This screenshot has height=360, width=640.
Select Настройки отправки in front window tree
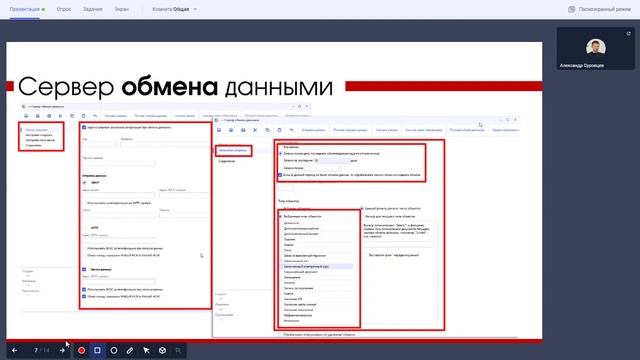tap(232, 151)
